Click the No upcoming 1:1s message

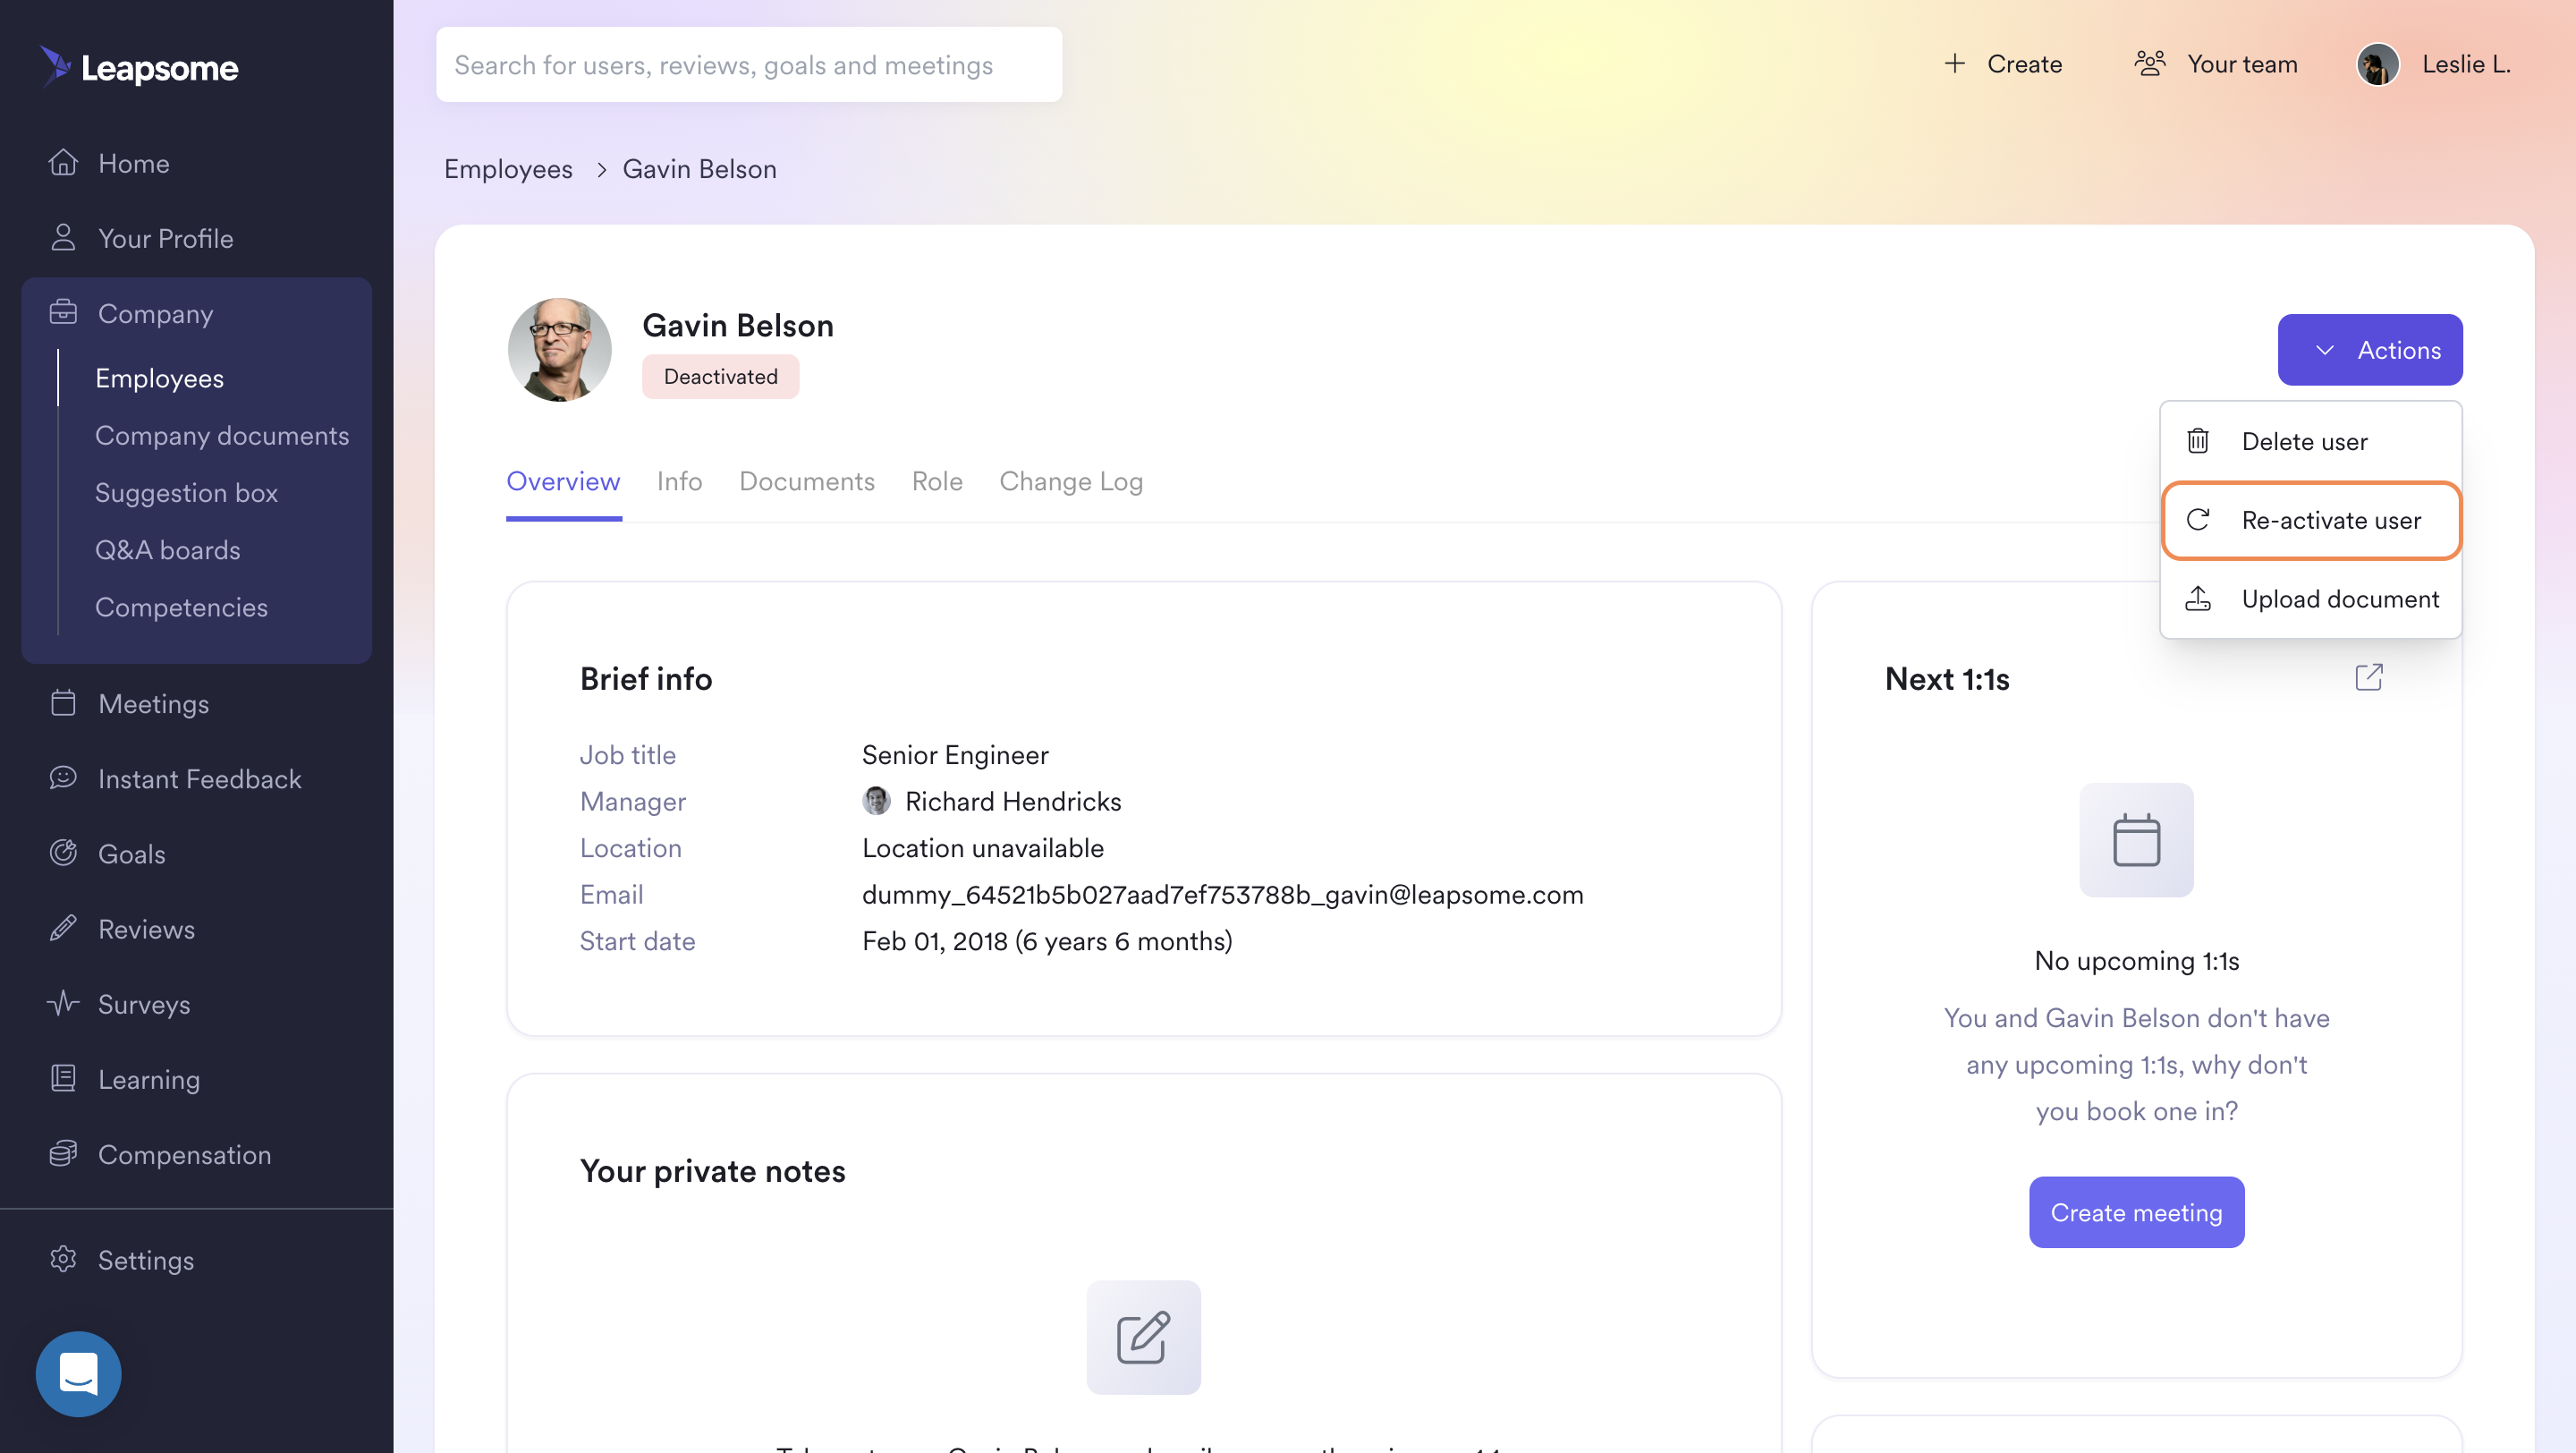pyautogui.click(x=2136, y=960)
